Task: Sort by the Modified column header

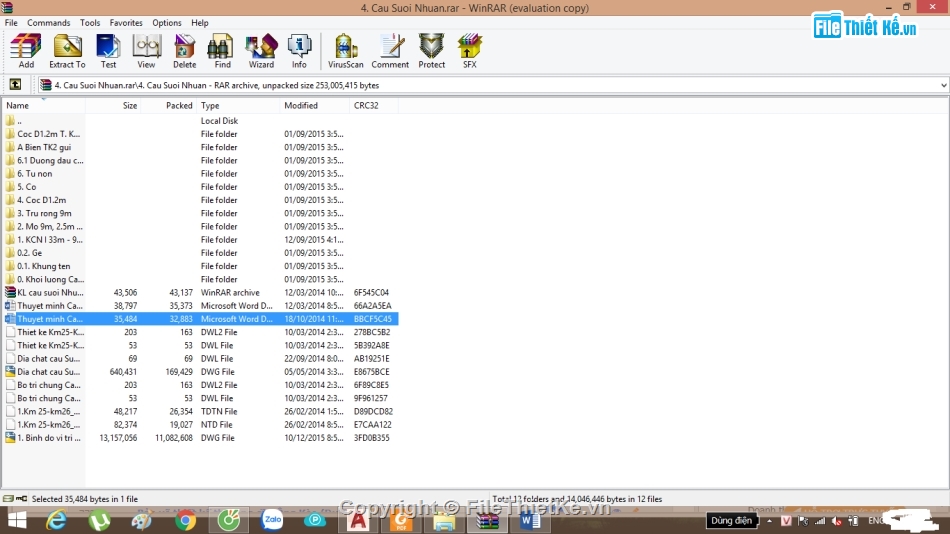Action: [315, 105]
